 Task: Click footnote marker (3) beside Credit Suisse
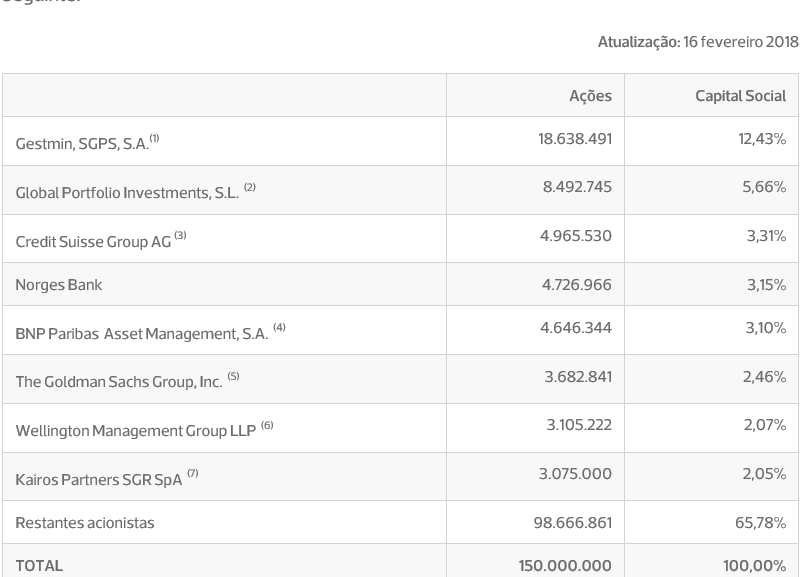click(x=180, y=235)
